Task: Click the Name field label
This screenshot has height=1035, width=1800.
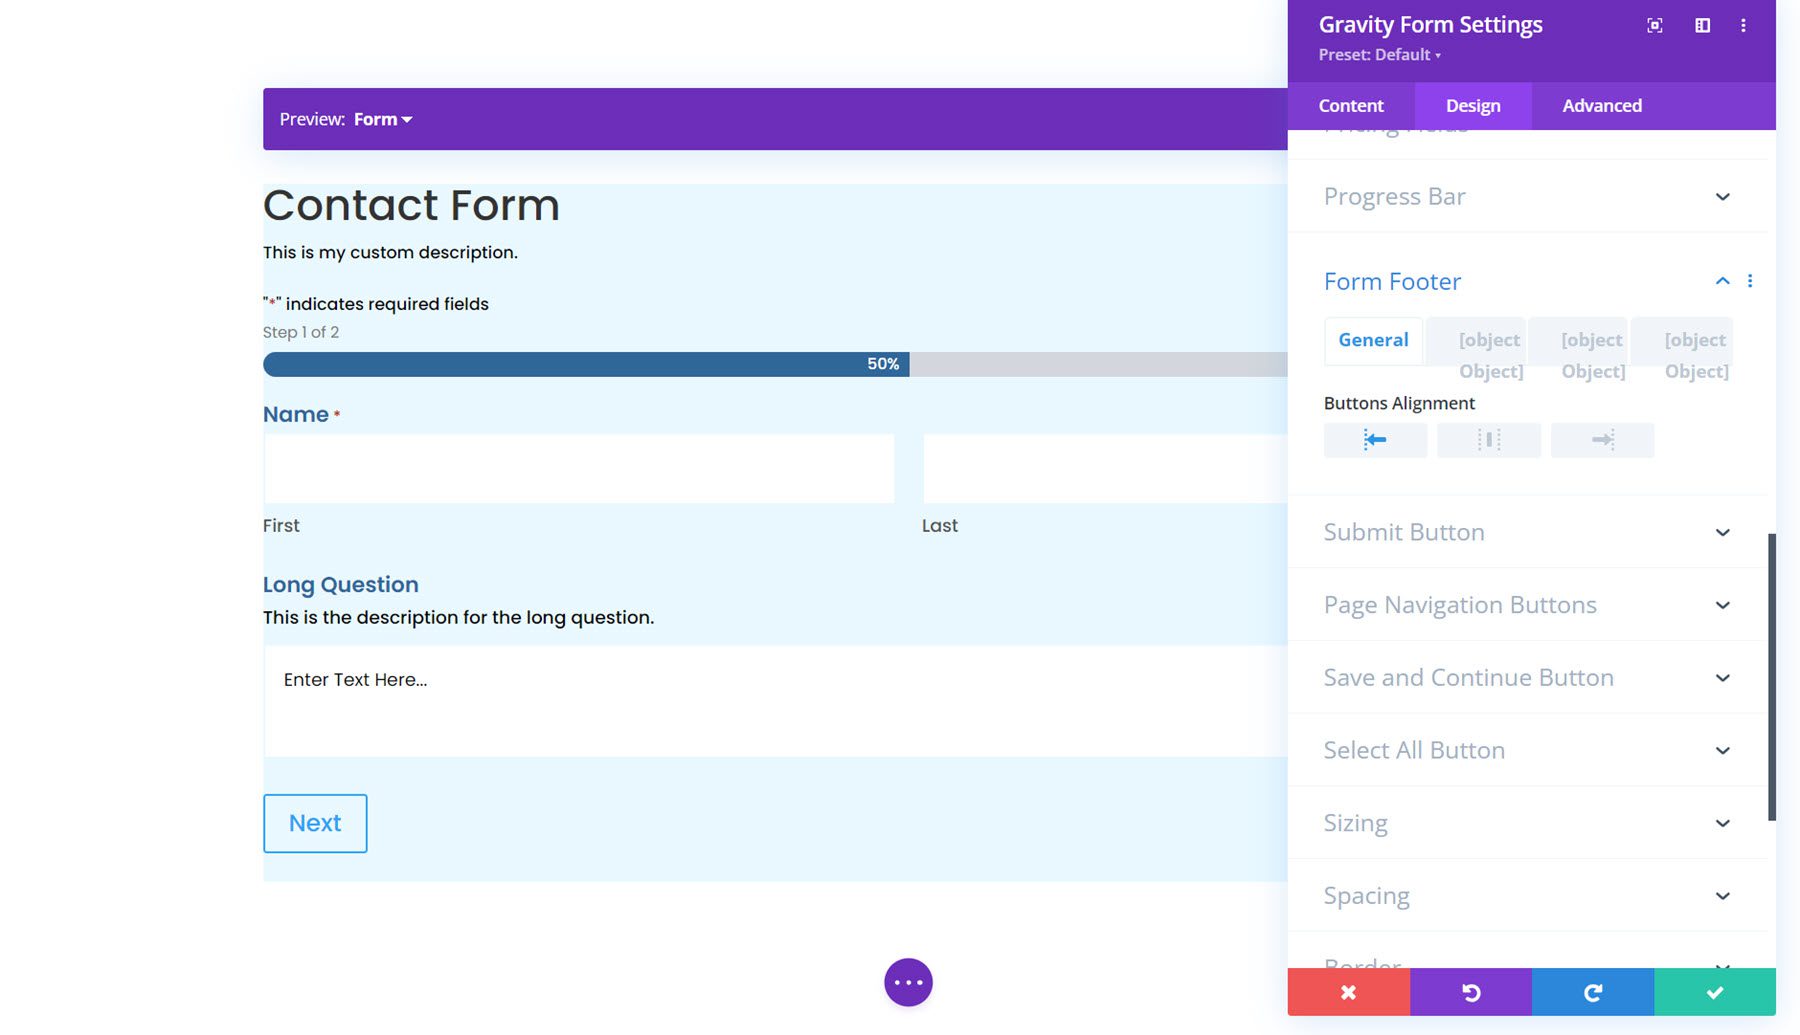Action: coord(296,414)
